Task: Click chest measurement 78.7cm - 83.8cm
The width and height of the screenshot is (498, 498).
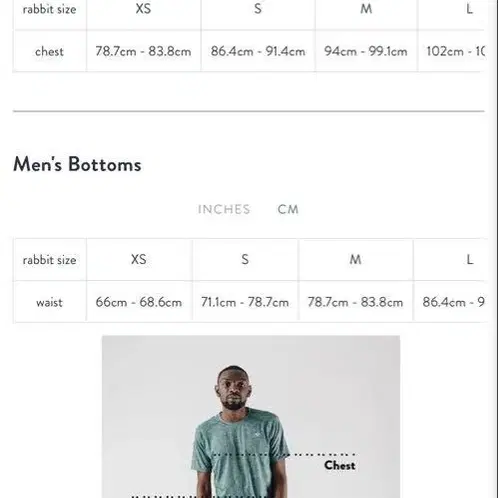Action: 143,51
